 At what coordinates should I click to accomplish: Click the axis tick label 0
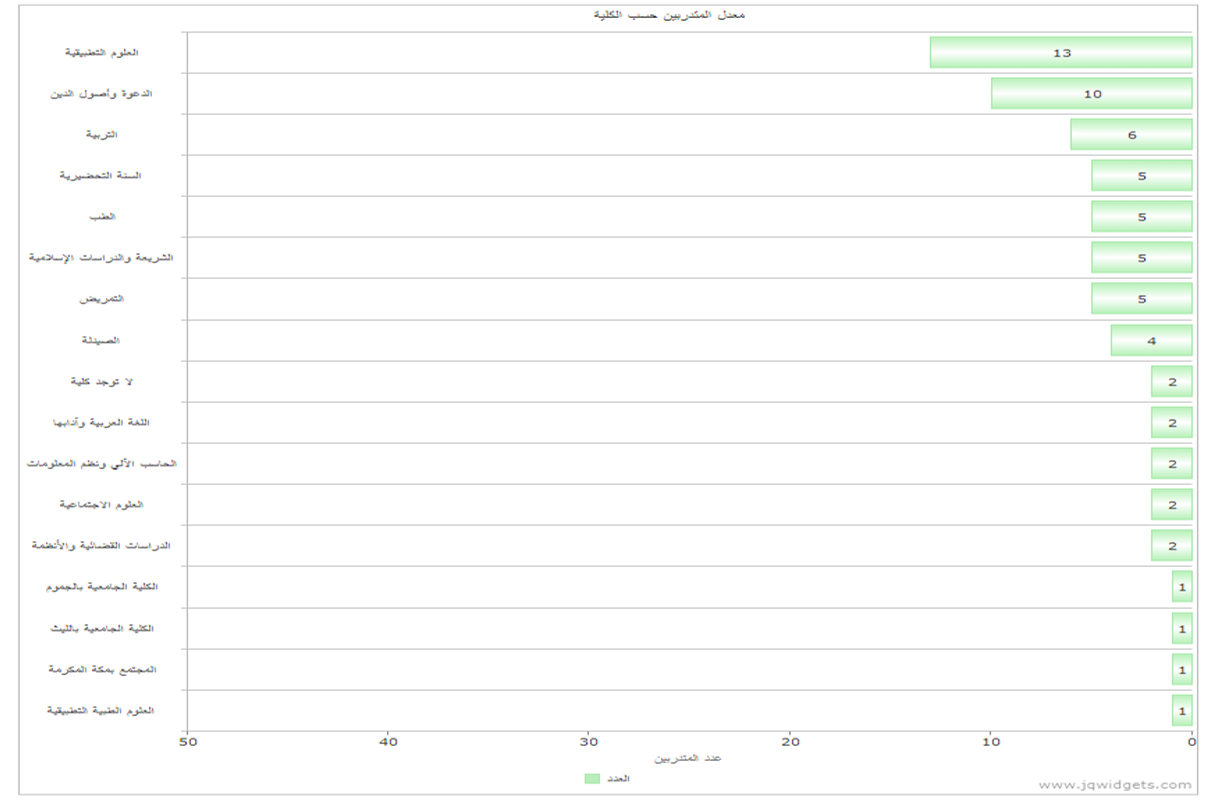tap(1192, 741)
